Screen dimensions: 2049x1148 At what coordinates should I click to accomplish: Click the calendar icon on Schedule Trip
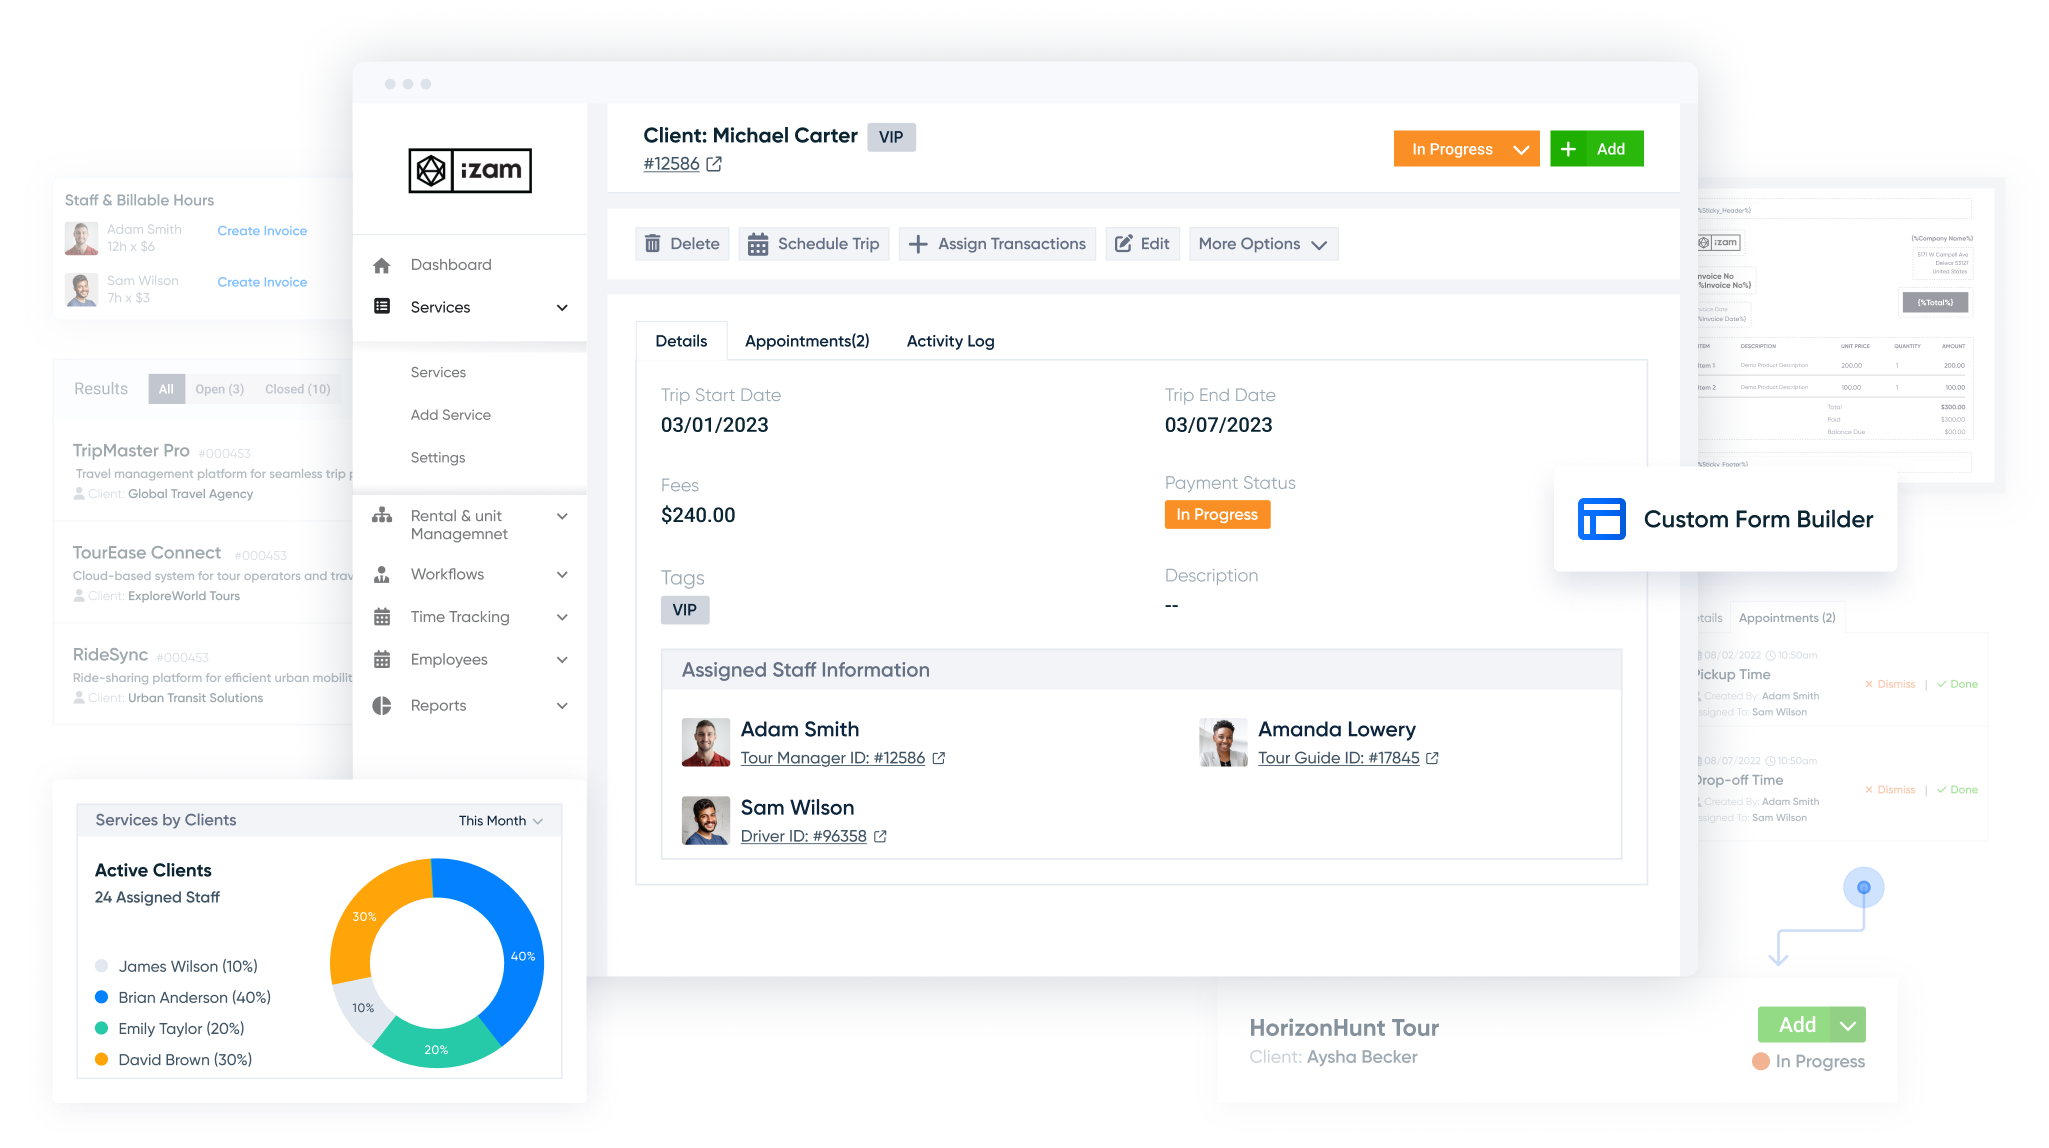pos(758,244)
